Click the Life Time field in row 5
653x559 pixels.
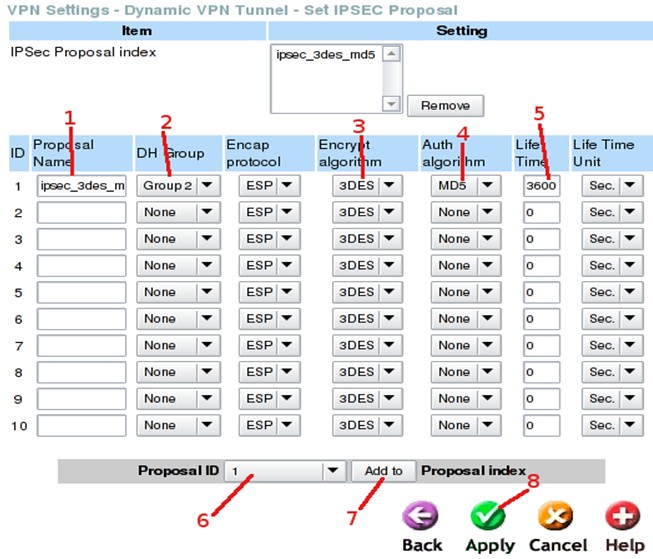(541, 292)
